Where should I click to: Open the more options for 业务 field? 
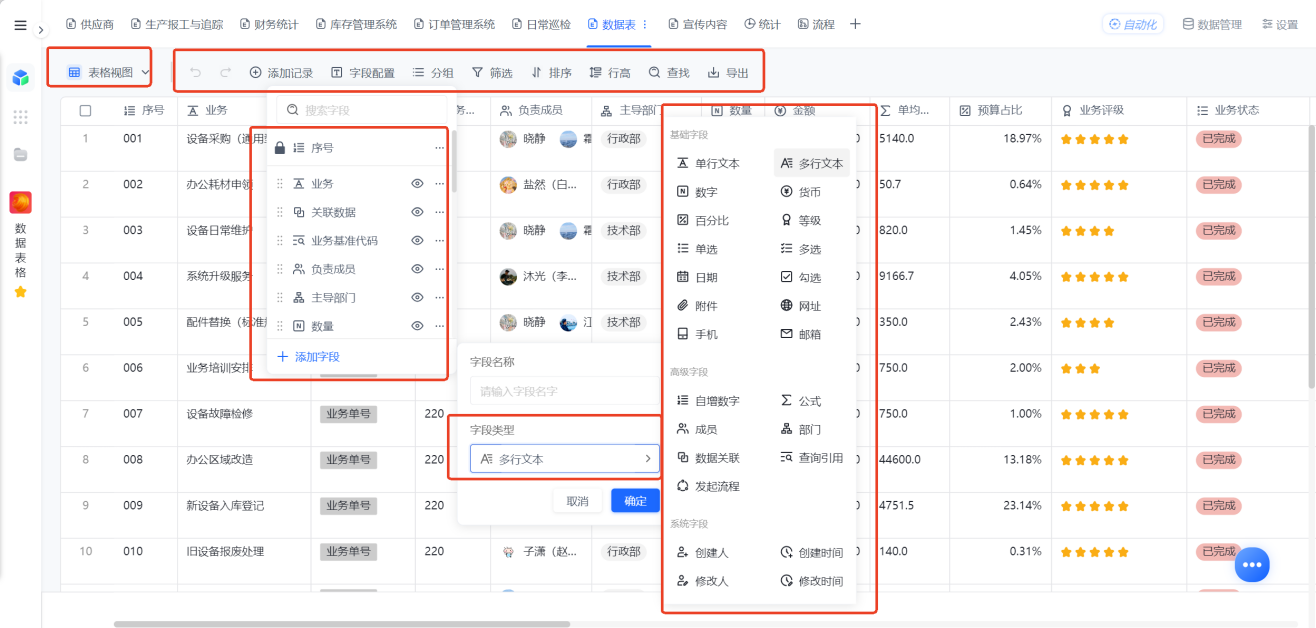439,184
